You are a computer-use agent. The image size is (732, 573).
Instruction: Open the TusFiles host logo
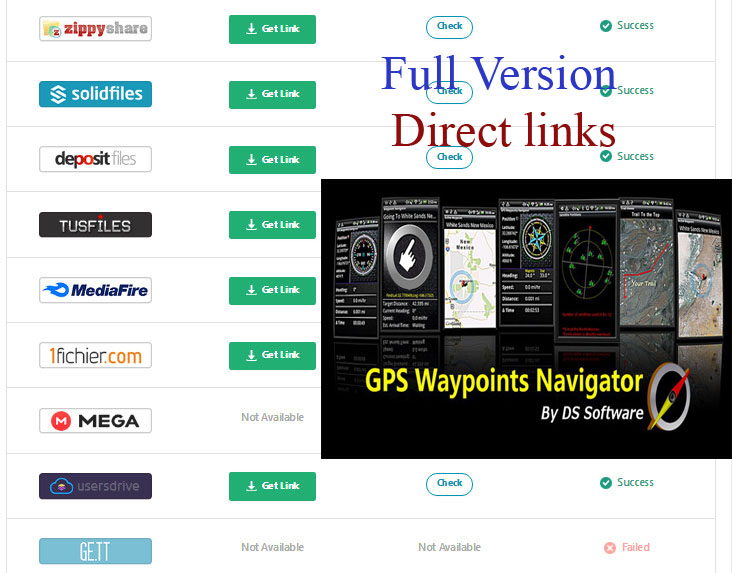pyautogui.click(x=95, y=225)
